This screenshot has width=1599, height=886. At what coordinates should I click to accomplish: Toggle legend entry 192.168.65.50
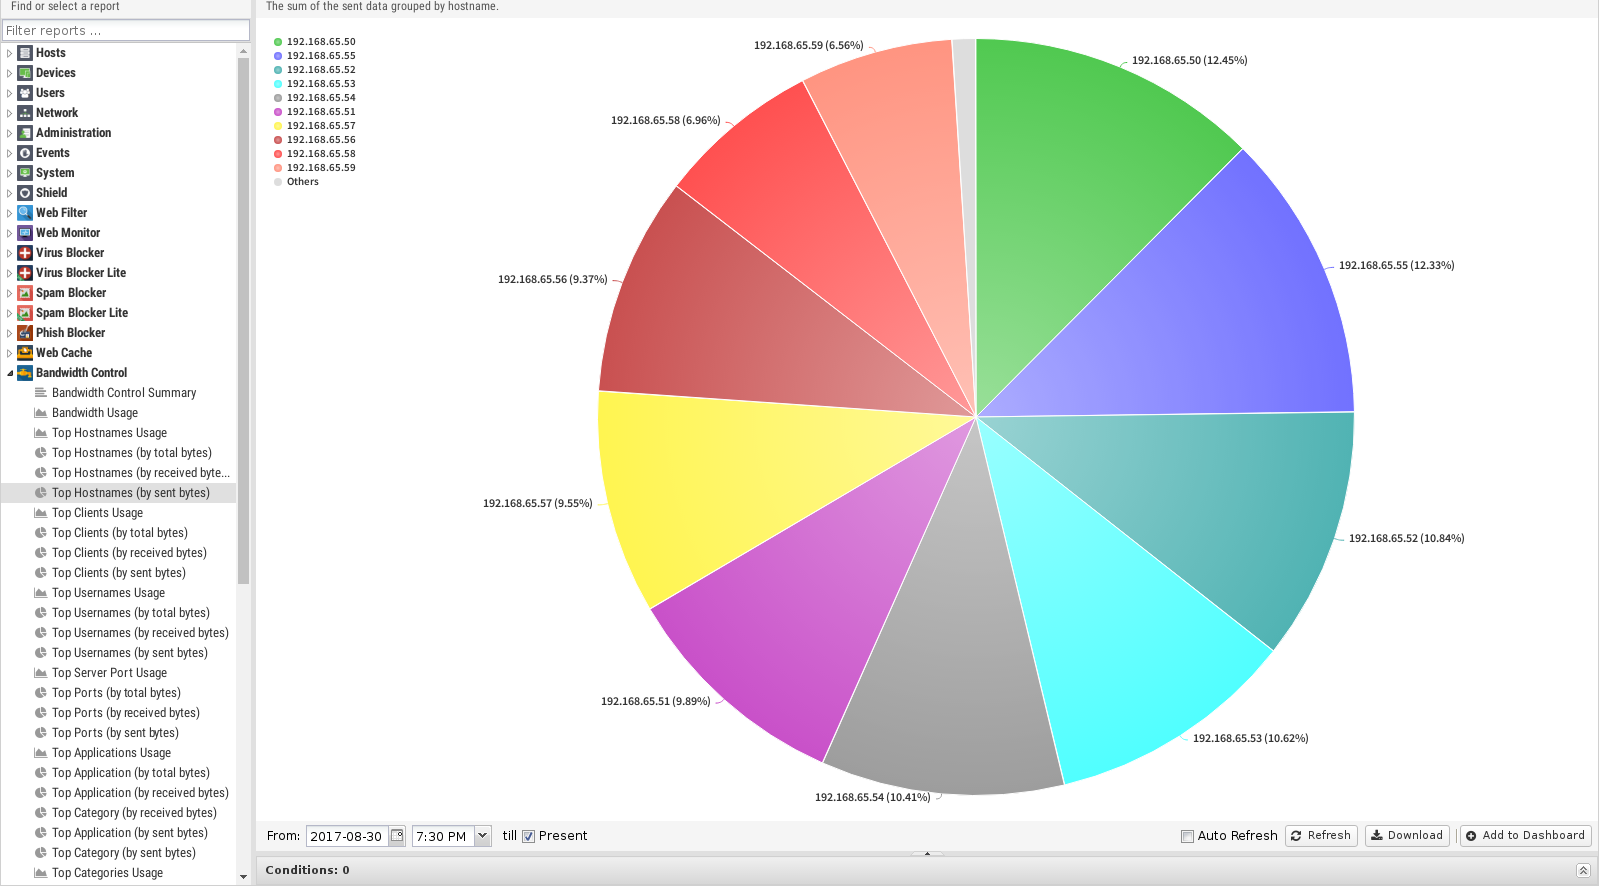[315, 42]
